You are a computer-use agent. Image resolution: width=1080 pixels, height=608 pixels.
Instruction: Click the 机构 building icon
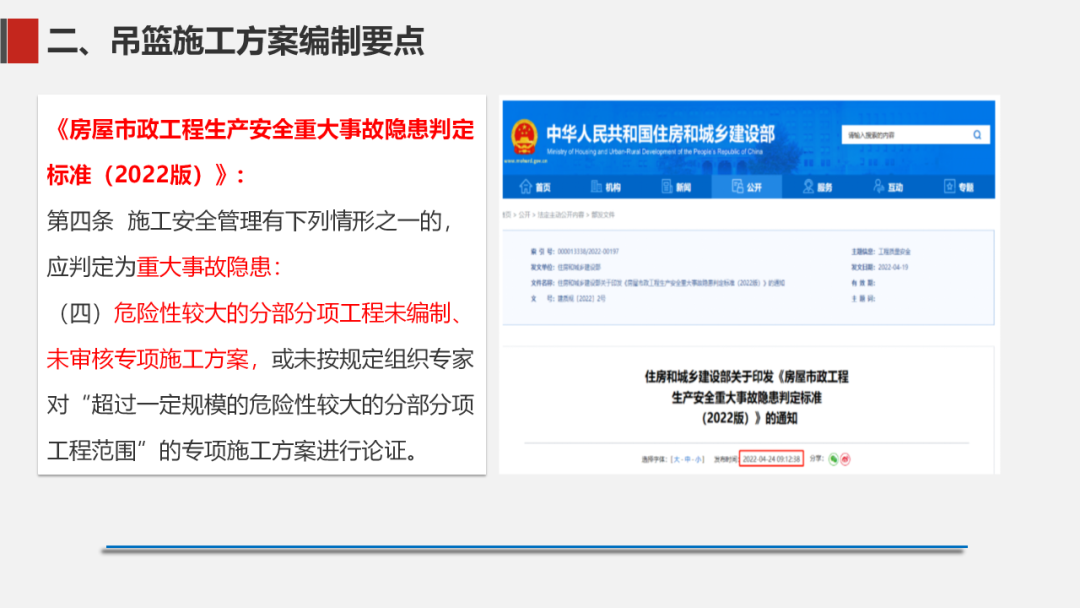(596, 187)
